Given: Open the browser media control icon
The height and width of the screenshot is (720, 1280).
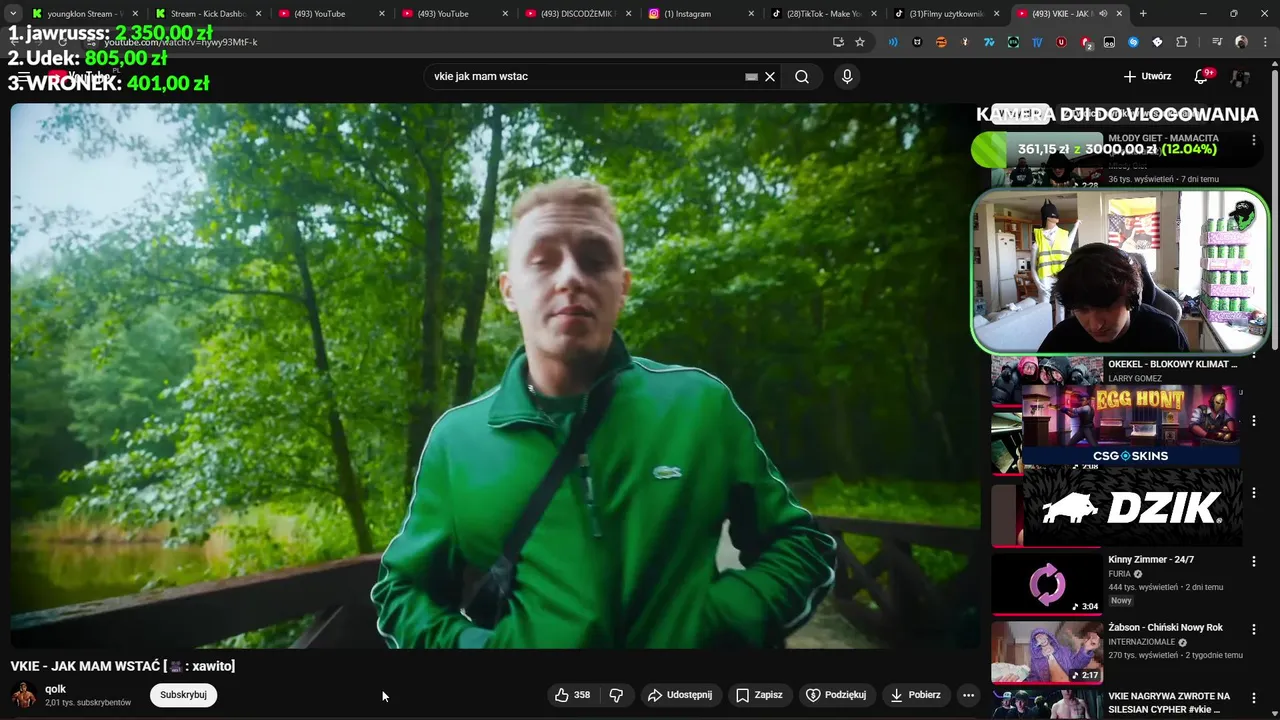Looking at the screenshot, I should tap(1217, 42).
